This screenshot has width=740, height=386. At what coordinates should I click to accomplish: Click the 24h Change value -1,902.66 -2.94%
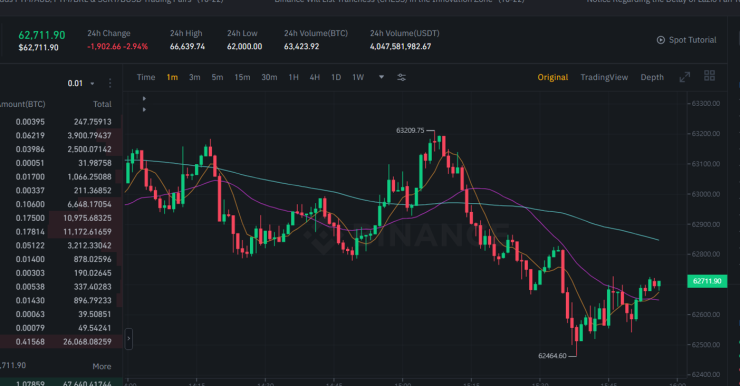pyautogui.click(x=118, y=47)
